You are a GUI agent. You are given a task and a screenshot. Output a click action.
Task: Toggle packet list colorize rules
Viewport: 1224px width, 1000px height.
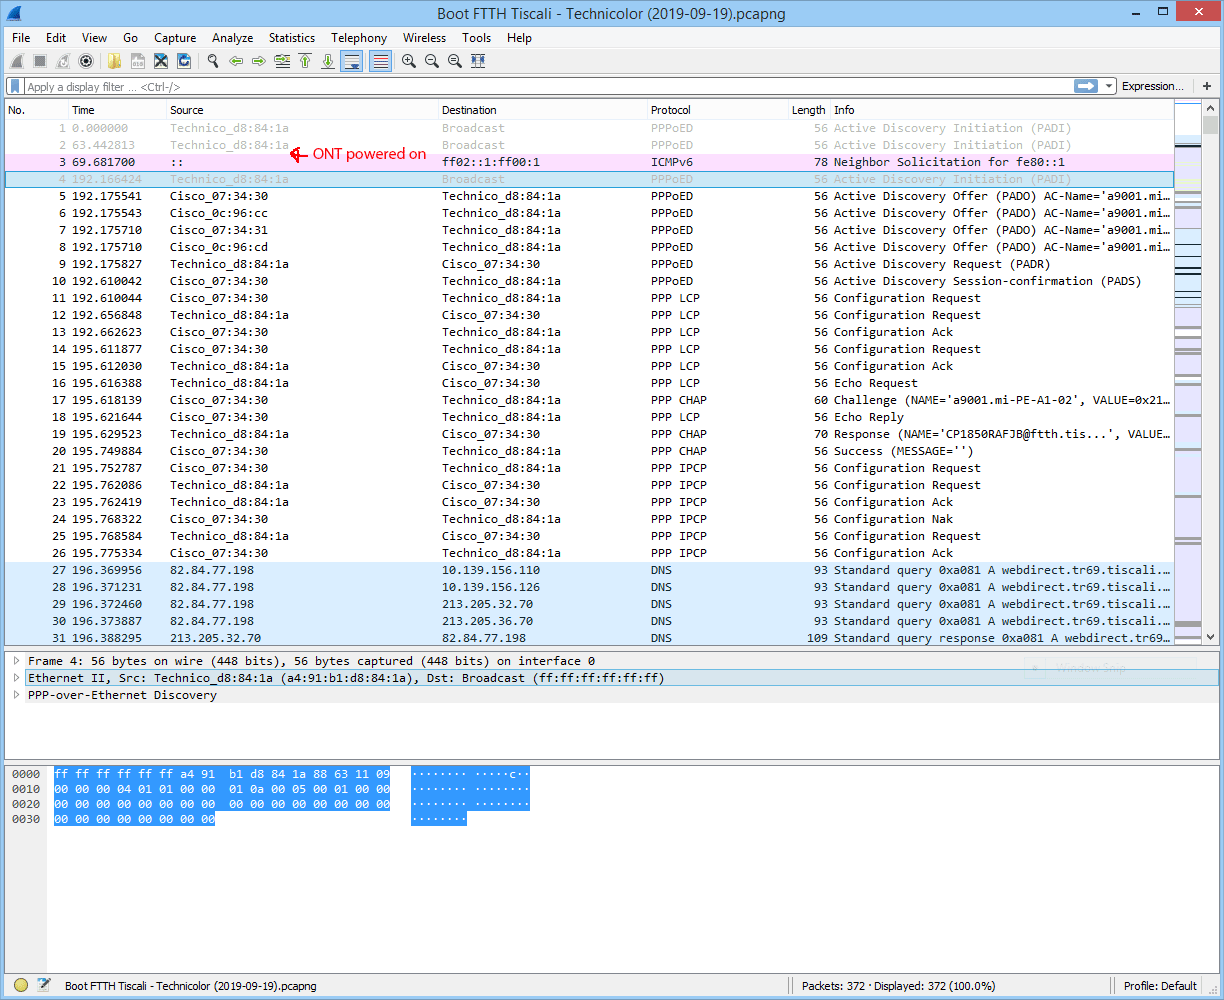[380, 61]
